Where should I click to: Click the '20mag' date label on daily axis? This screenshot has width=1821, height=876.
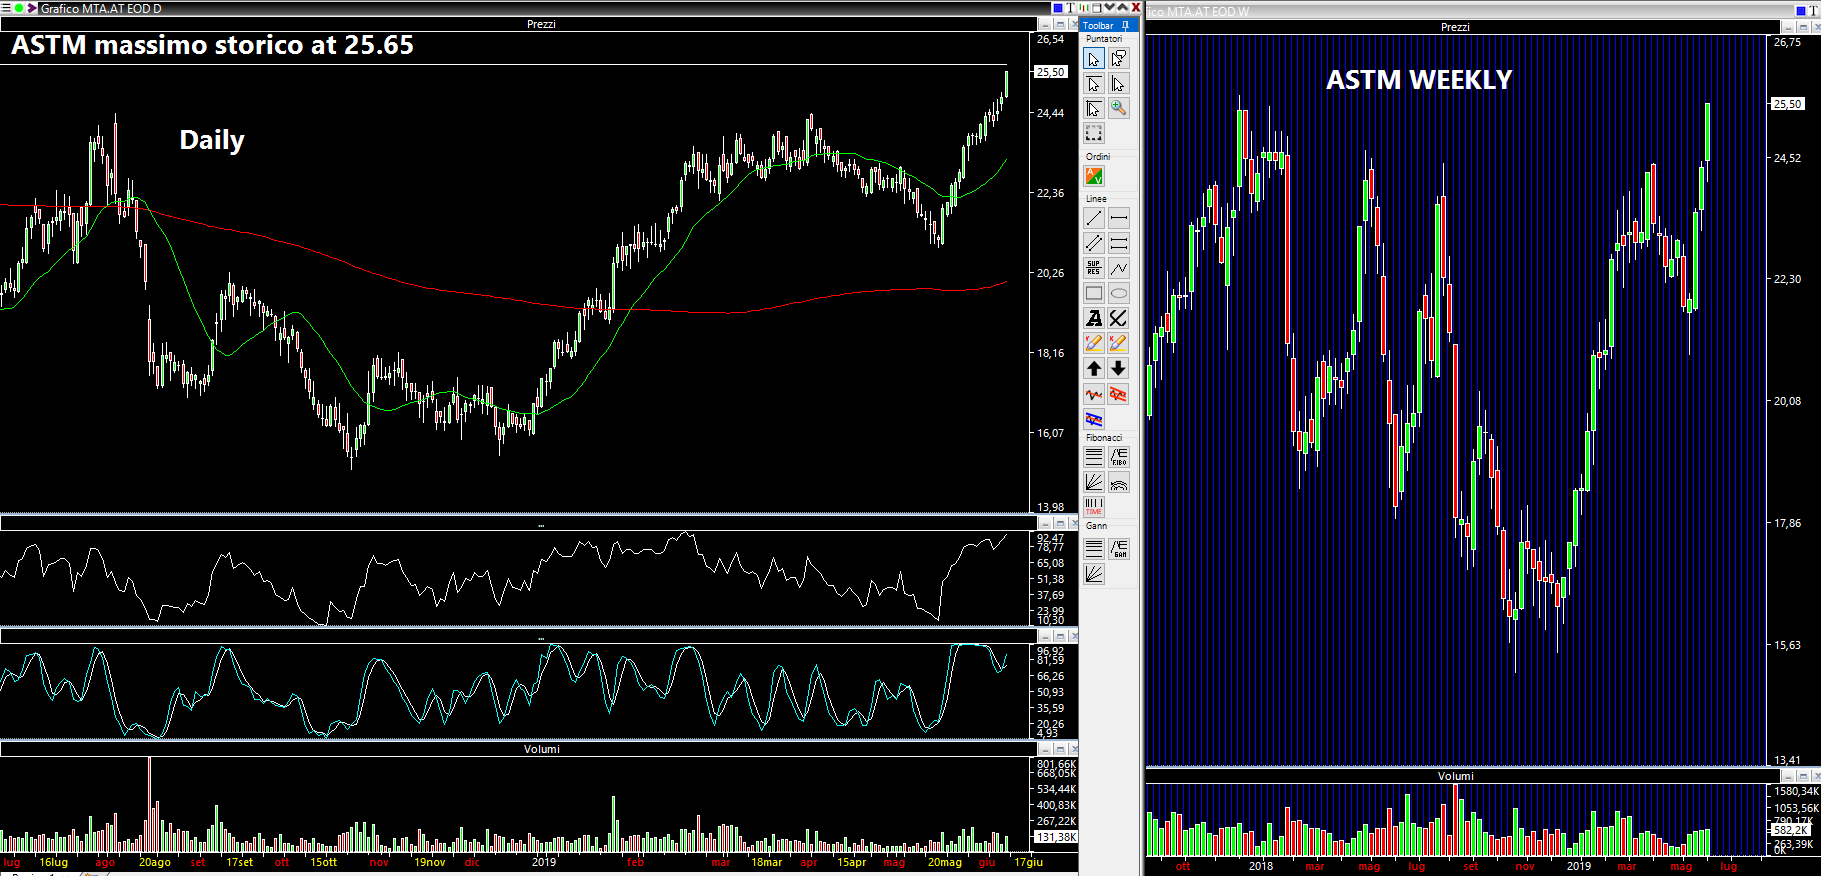point(944,862)
